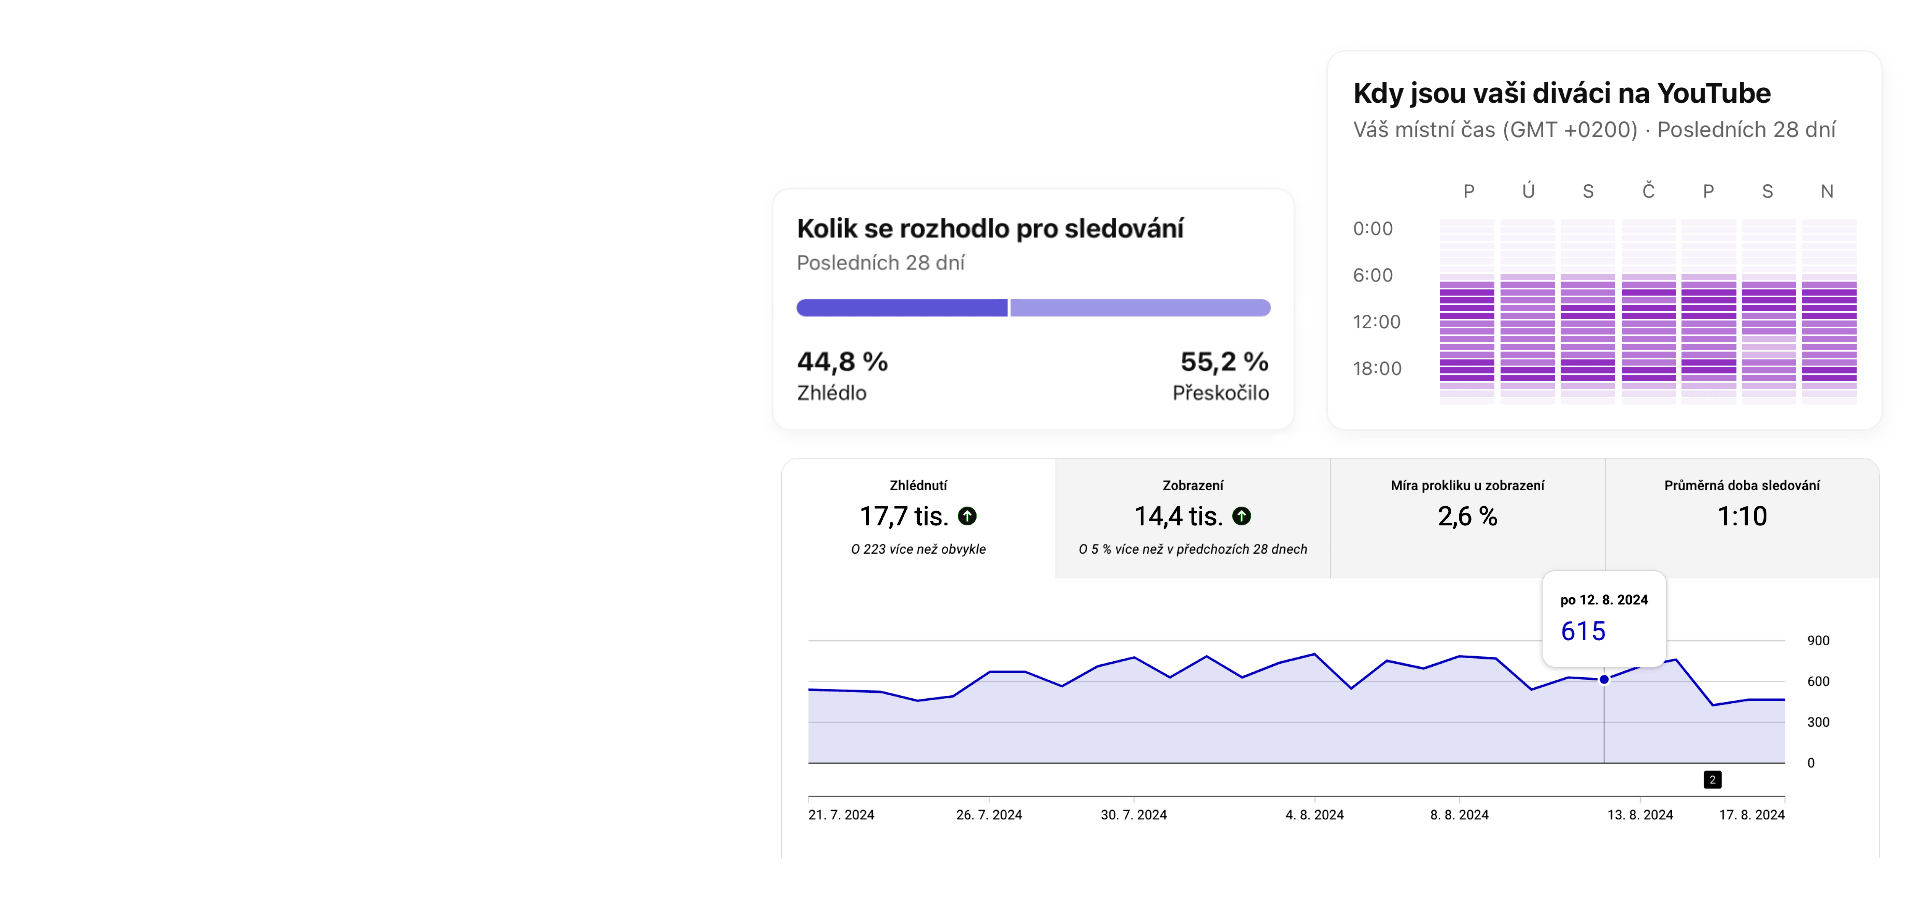Open the Míra prokliku u zobrazení tab

pyautogui.click(x=1468, y=518)
